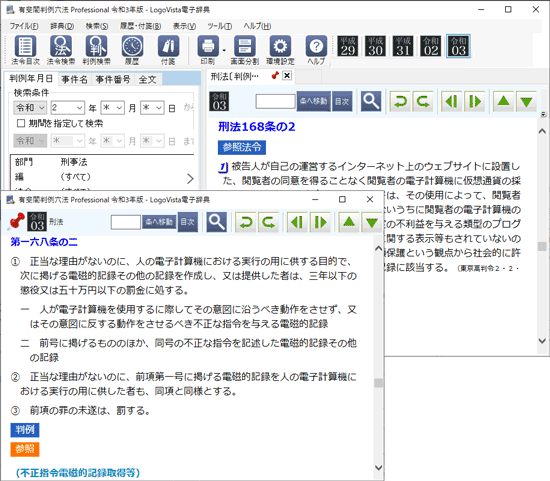Open the year dropdown showing 2
The image size is (550, 481).
point(68,108)
